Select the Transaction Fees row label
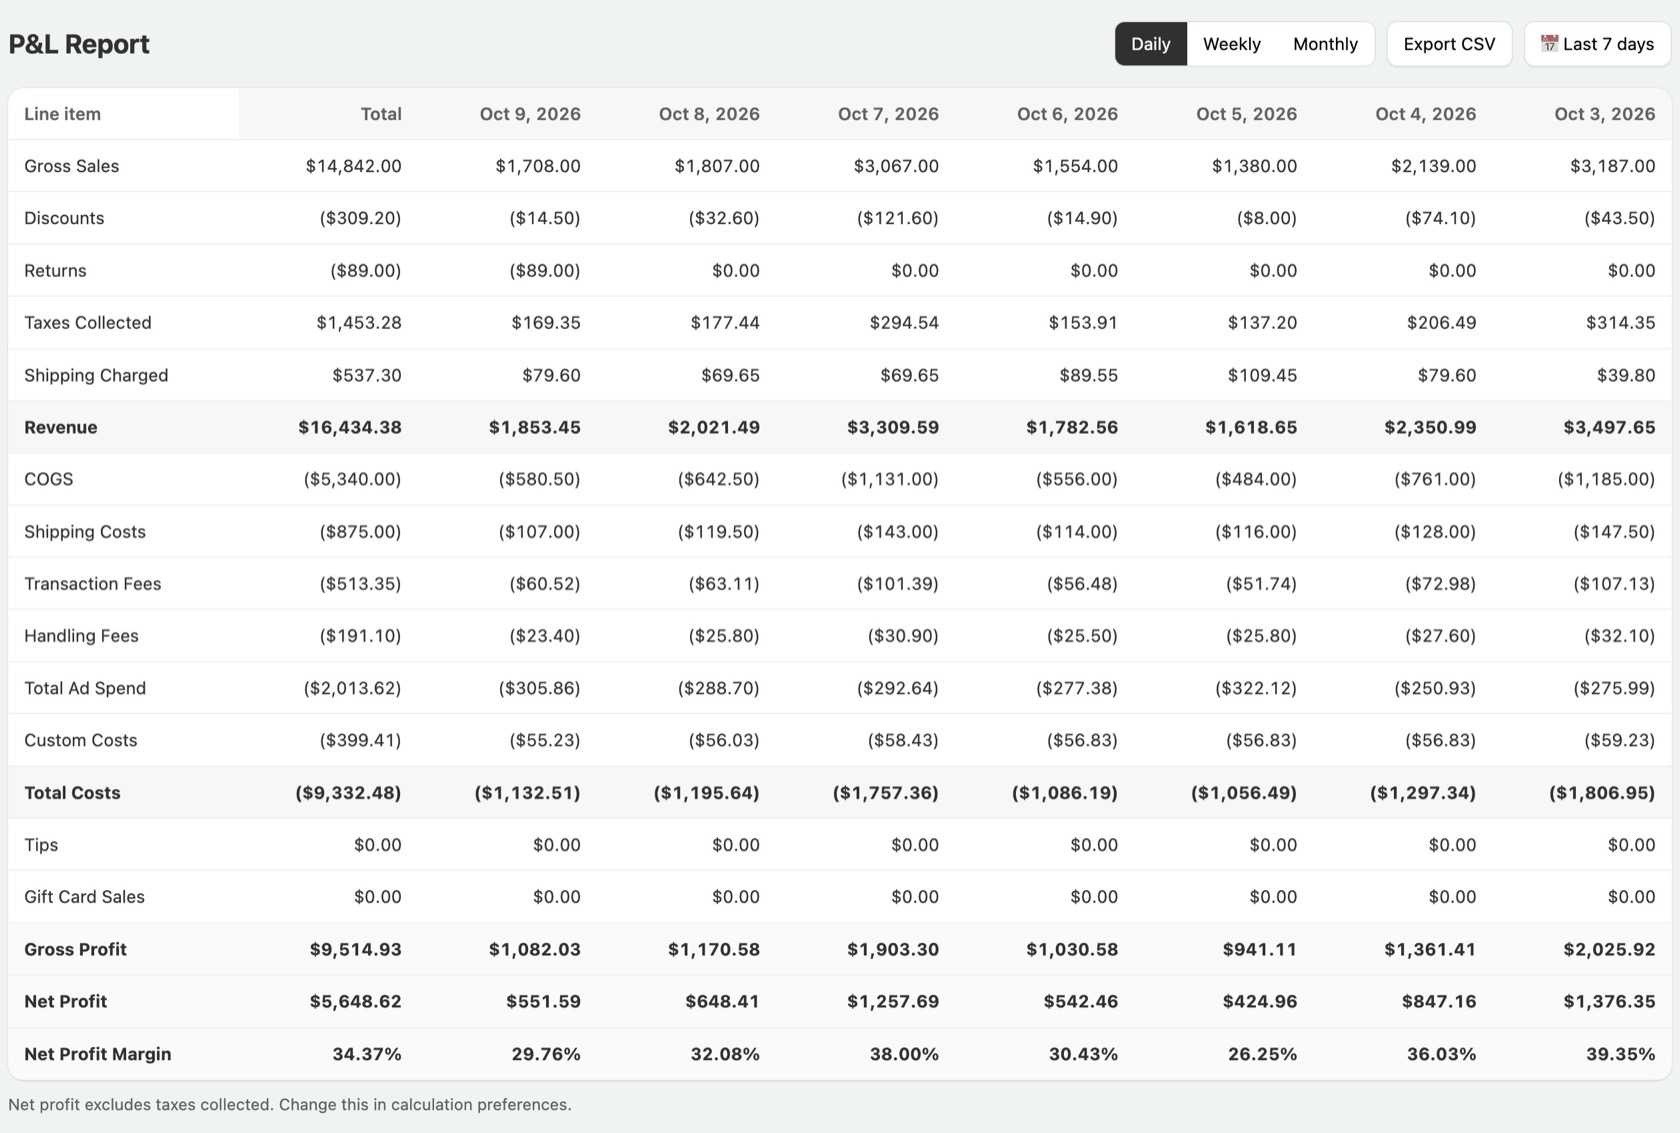Image resolution: width=1680 pixels, height=1133 pixels. point(93,584)
